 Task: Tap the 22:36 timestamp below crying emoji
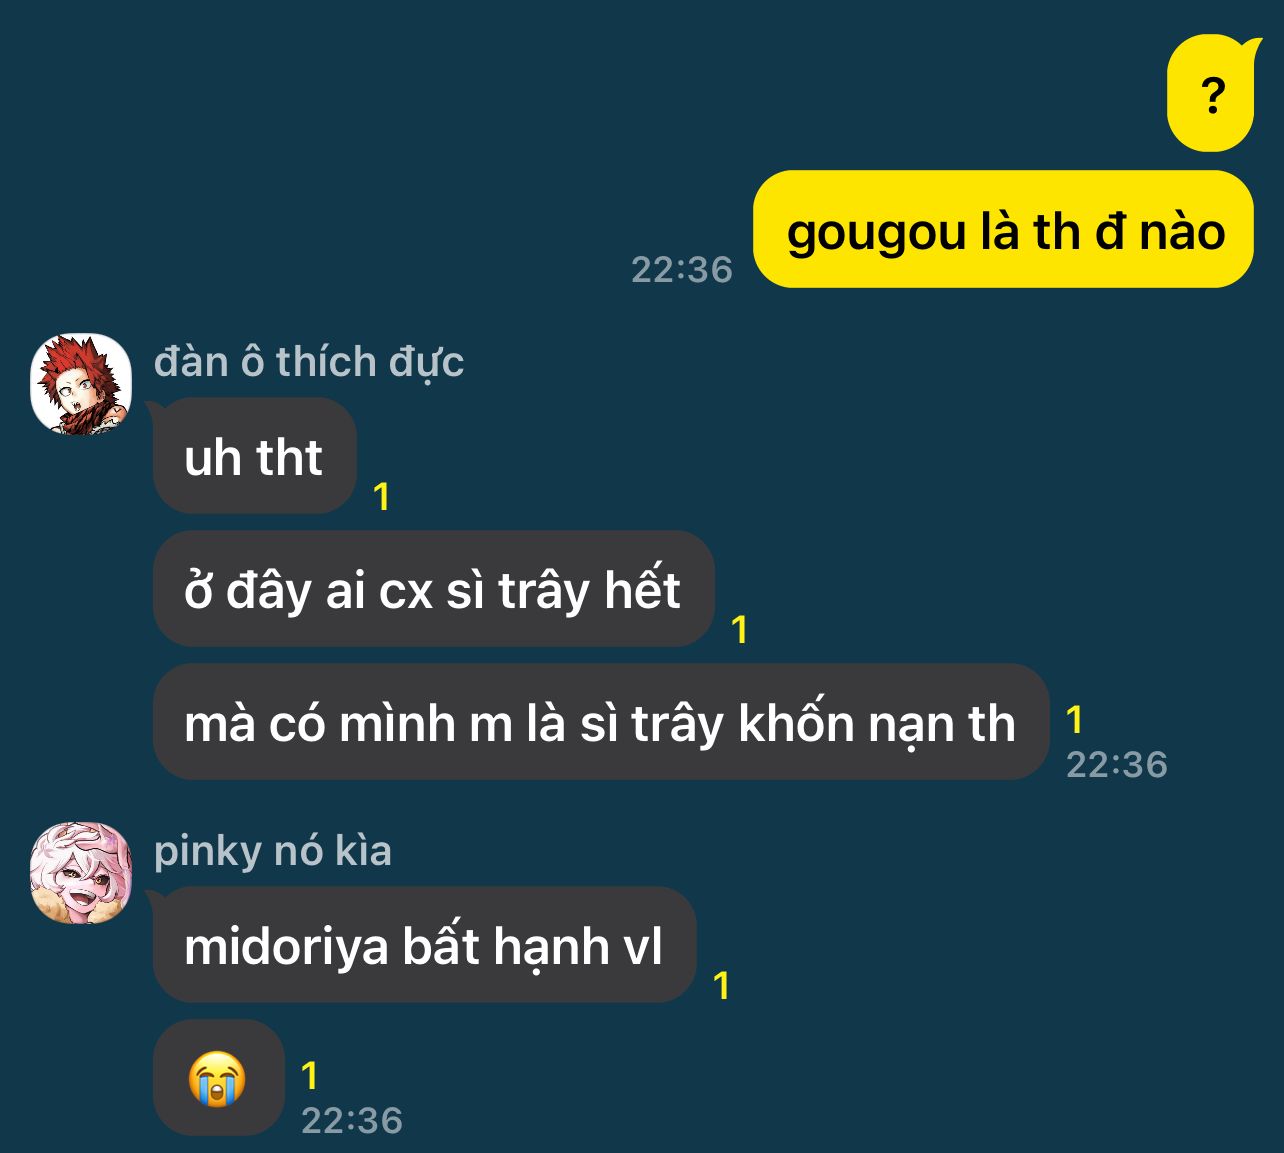(352, 1121)
